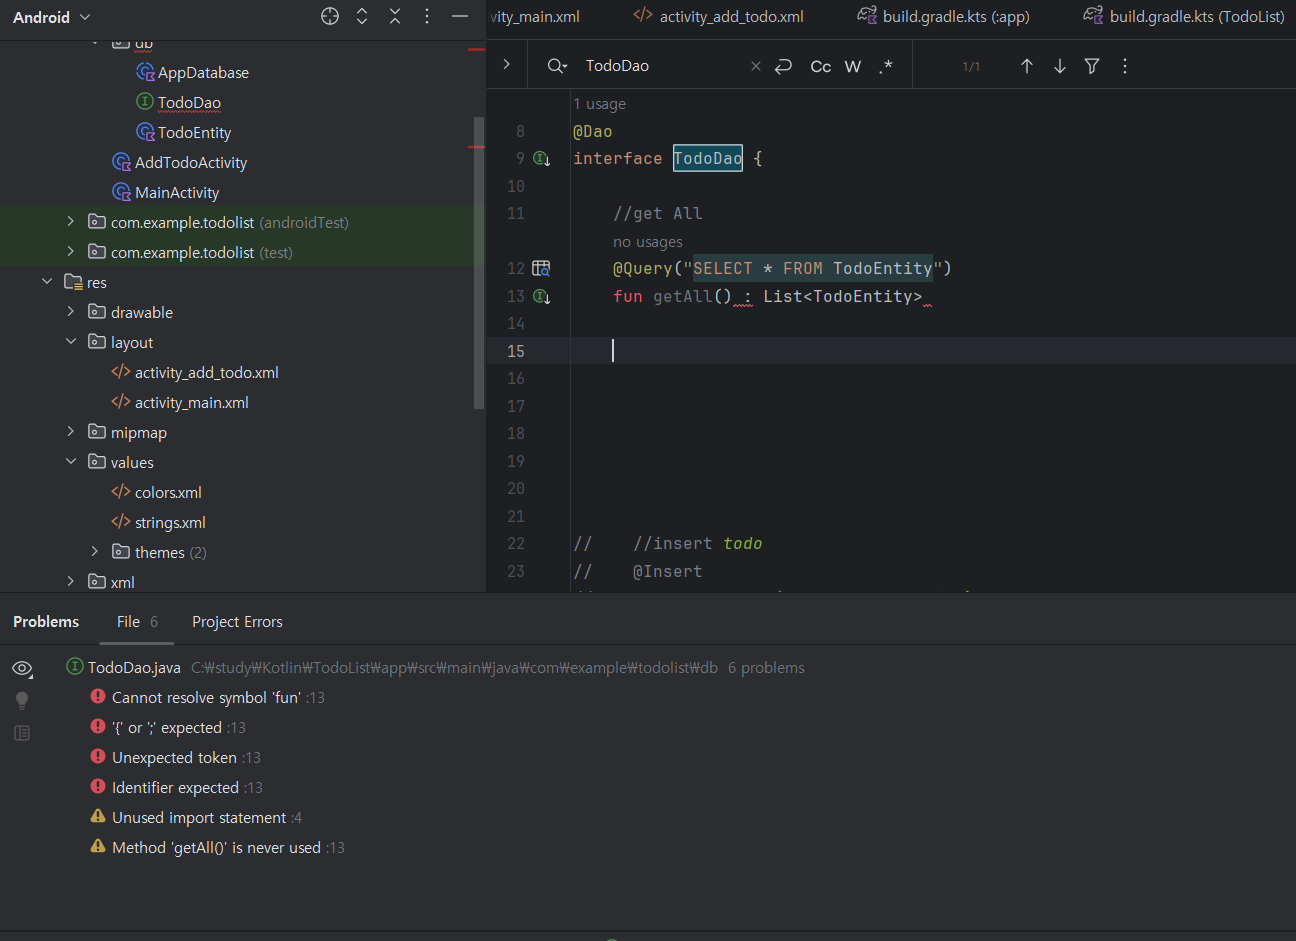Expand the xml folder
Image resolution: width=1296 pixels, height=941 pixels.
click(x=70, y=581)
